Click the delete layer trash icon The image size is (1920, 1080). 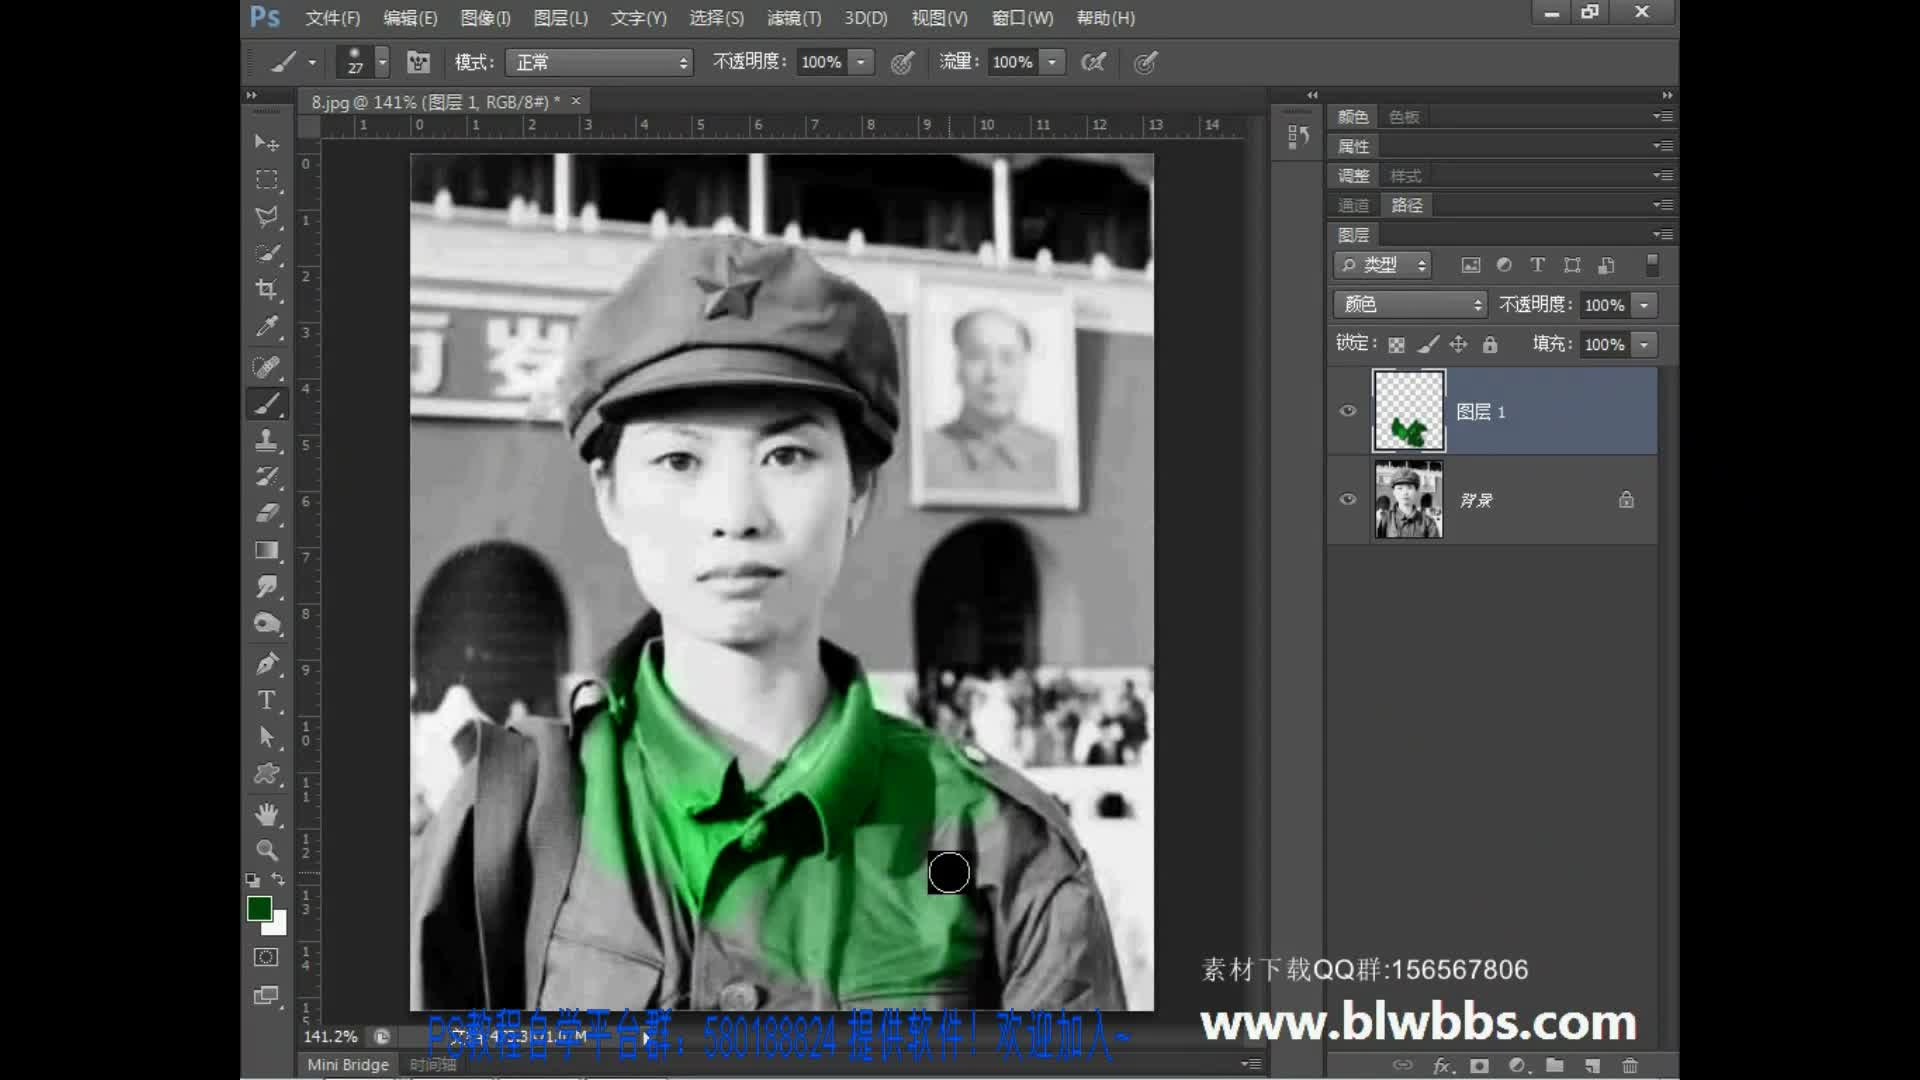(x=1630, y=1065)
